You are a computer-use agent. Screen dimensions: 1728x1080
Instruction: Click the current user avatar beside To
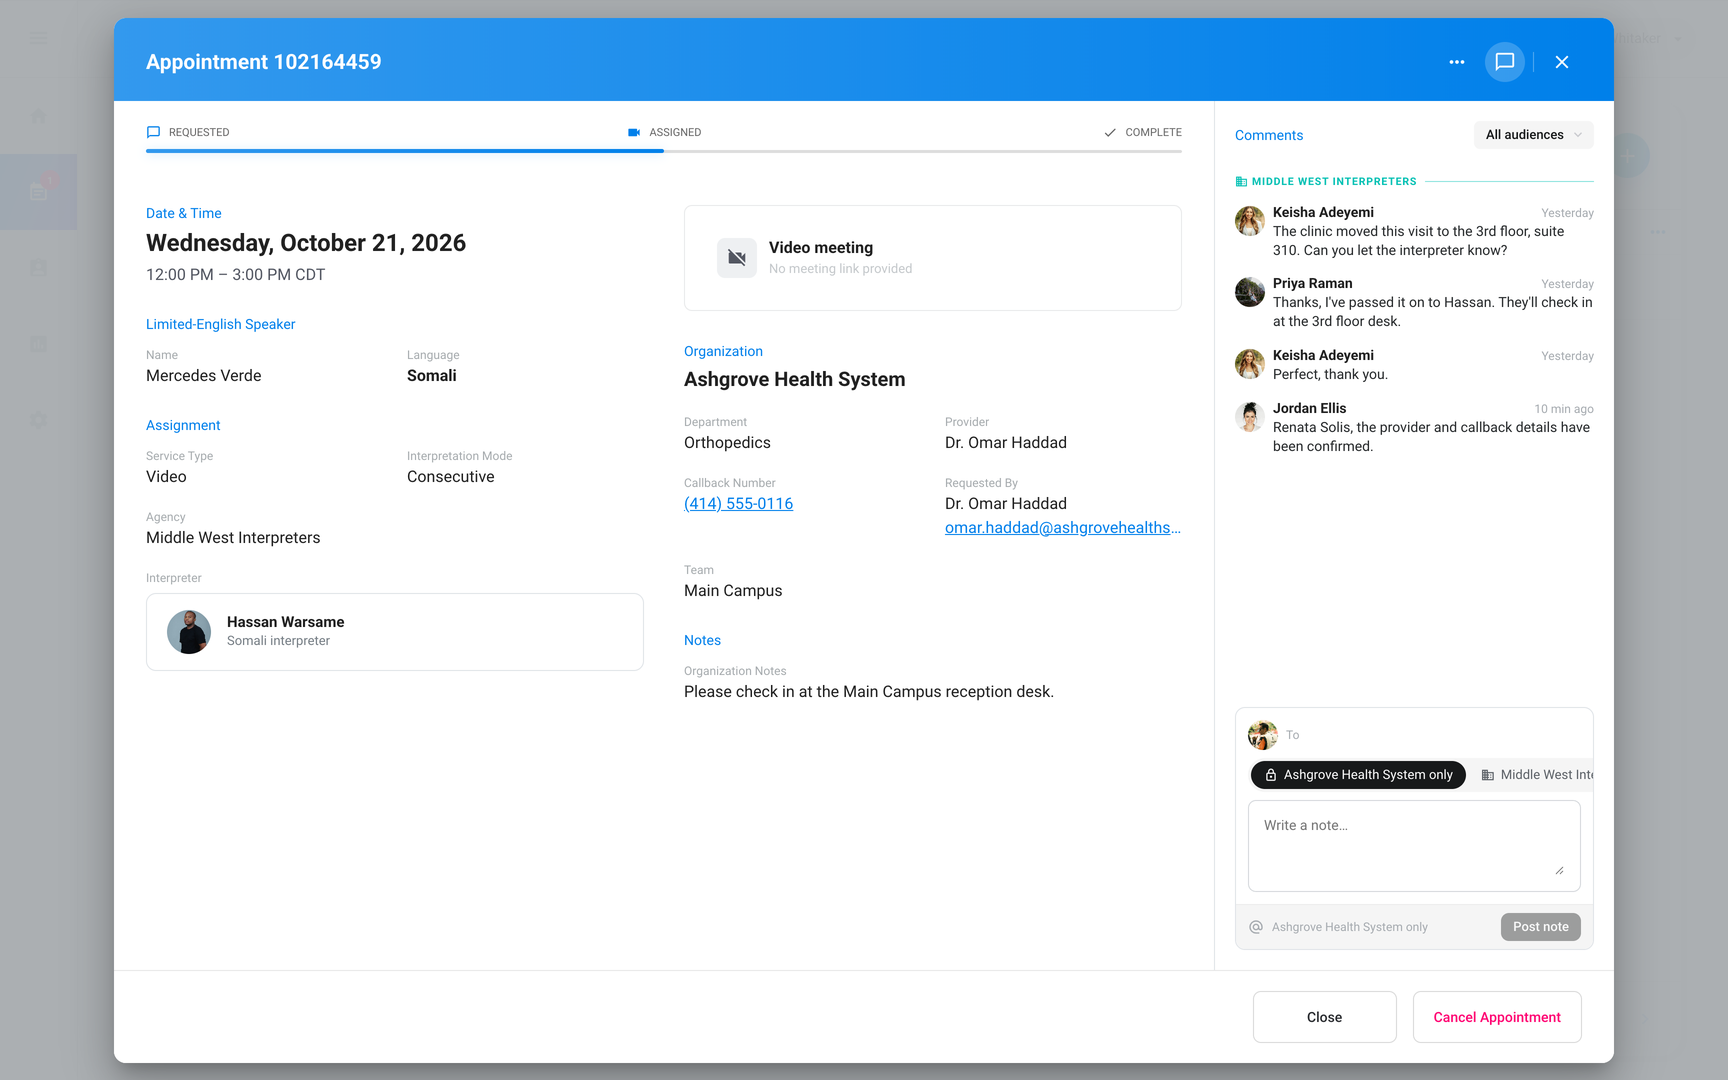tap(1263, 735)
